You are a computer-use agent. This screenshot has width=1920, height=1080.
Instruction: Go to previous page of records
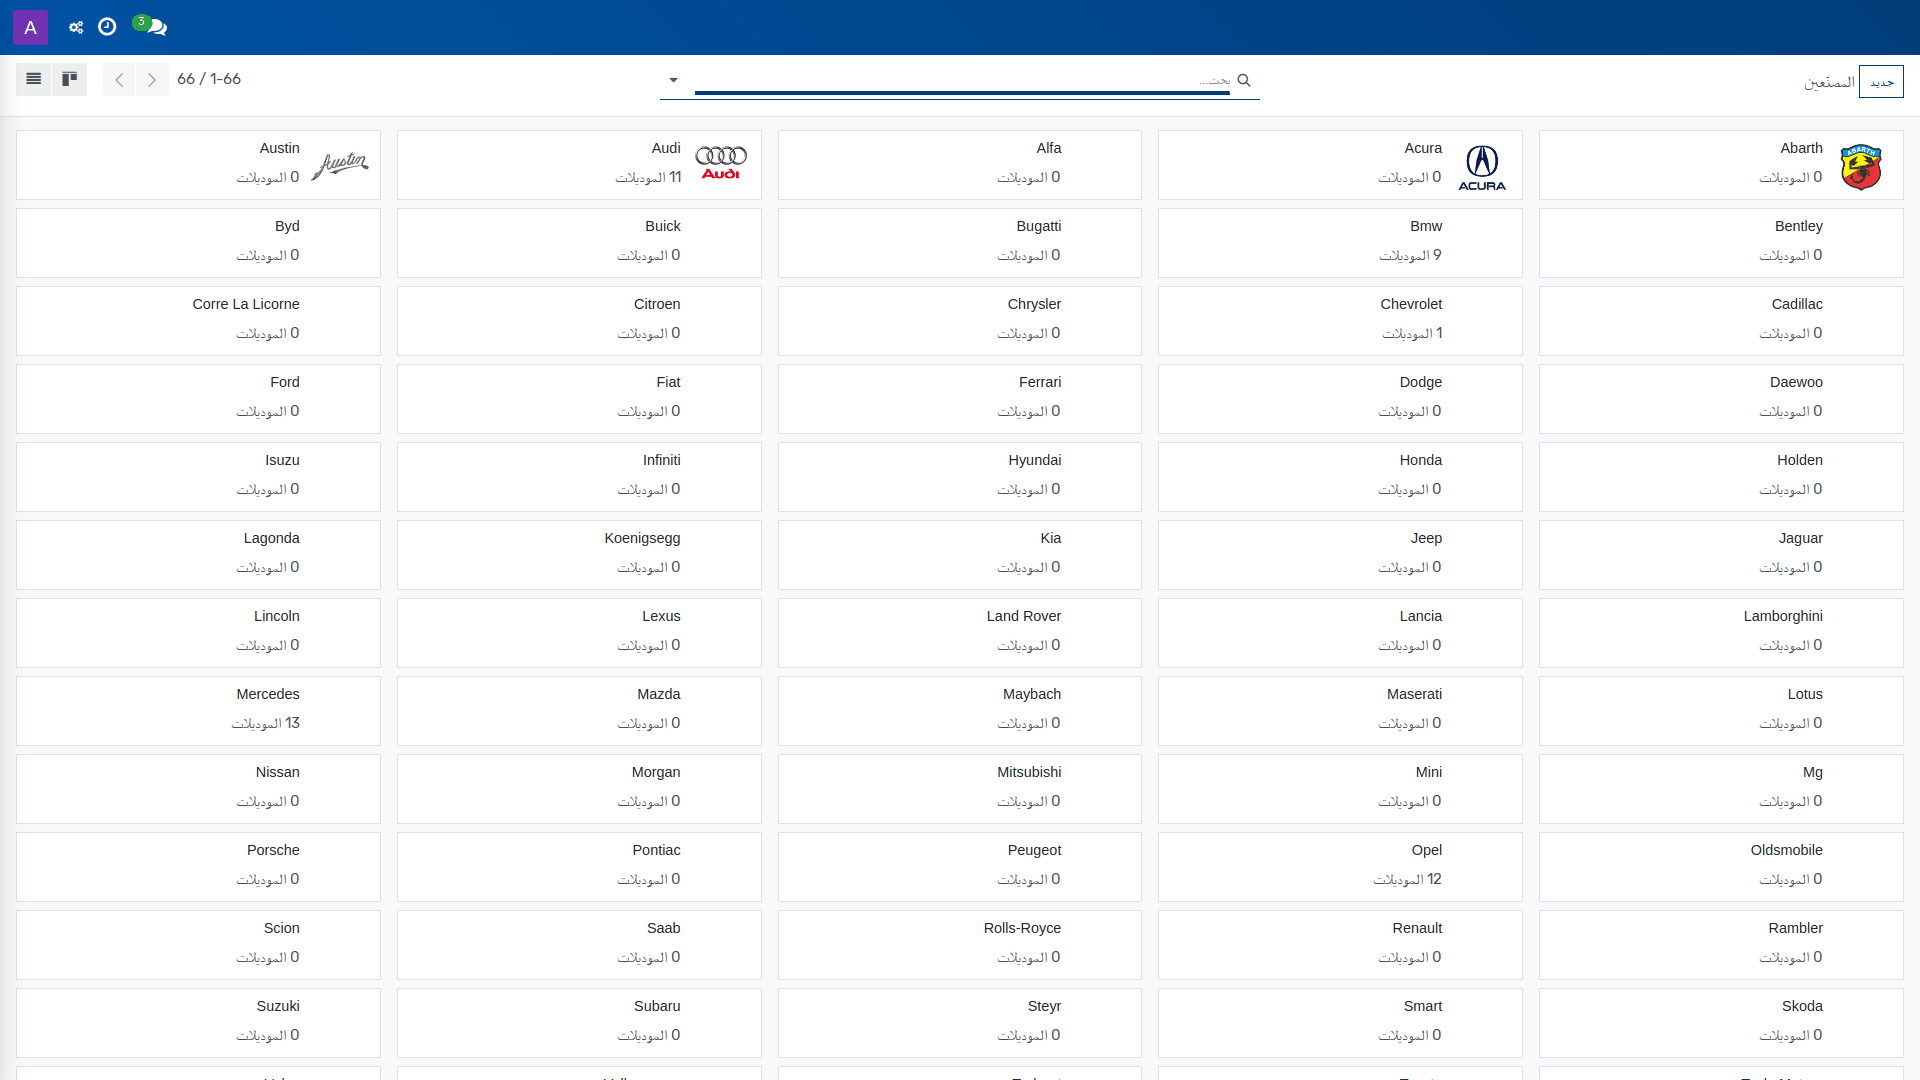tap(119, 80)
